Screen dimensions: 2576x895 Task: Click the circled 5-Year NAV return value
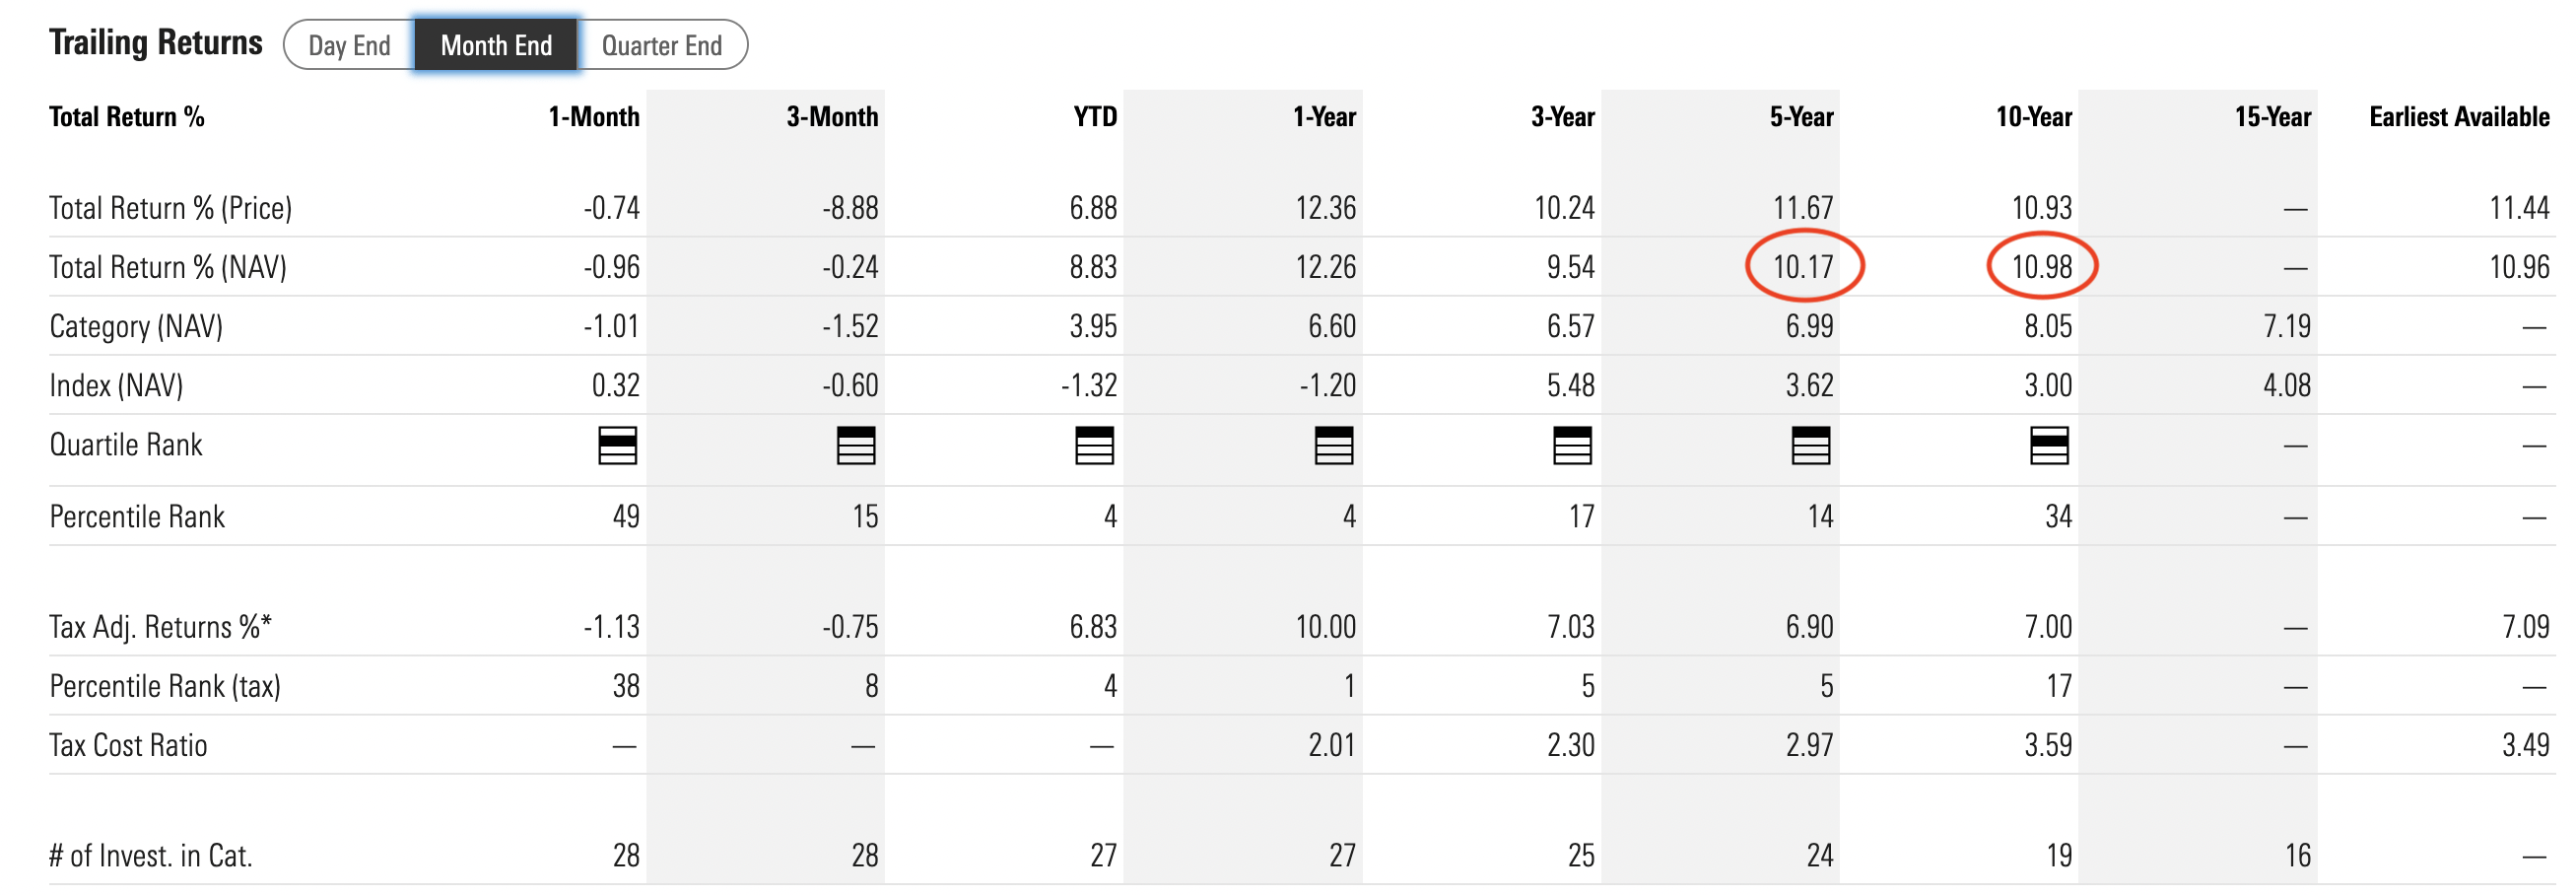[x=1805, y=267]
